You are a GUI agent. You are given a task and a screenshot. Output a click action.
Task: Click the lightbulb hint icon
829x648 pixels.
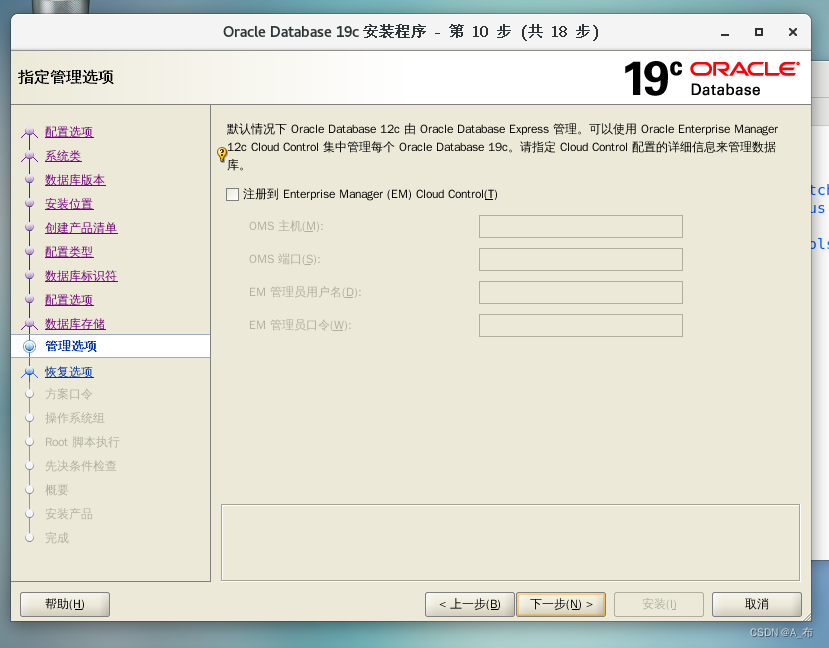point(222,154)
